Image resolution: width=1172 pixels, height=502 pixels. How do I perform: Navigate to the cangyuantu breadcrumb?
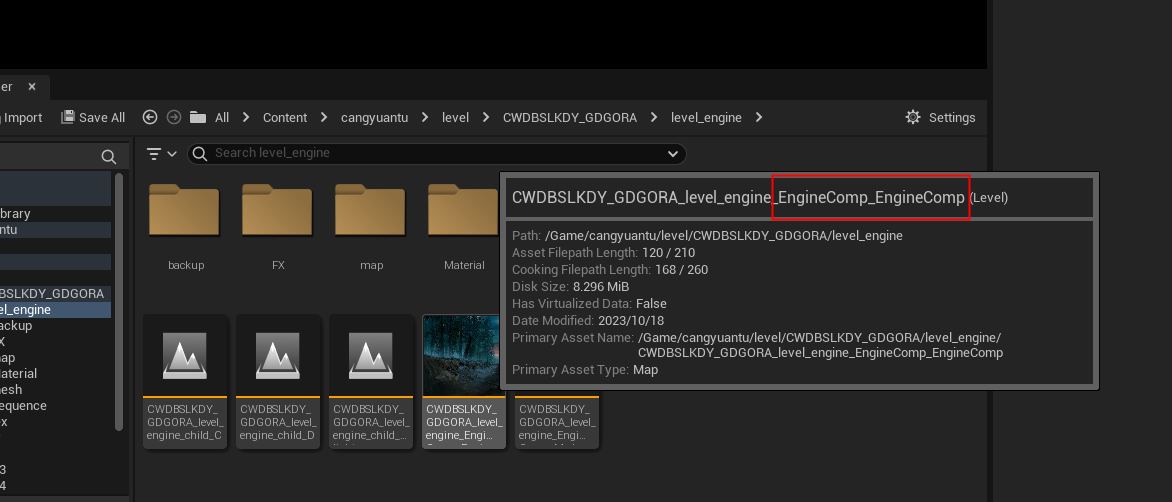(x=374, y=117)
